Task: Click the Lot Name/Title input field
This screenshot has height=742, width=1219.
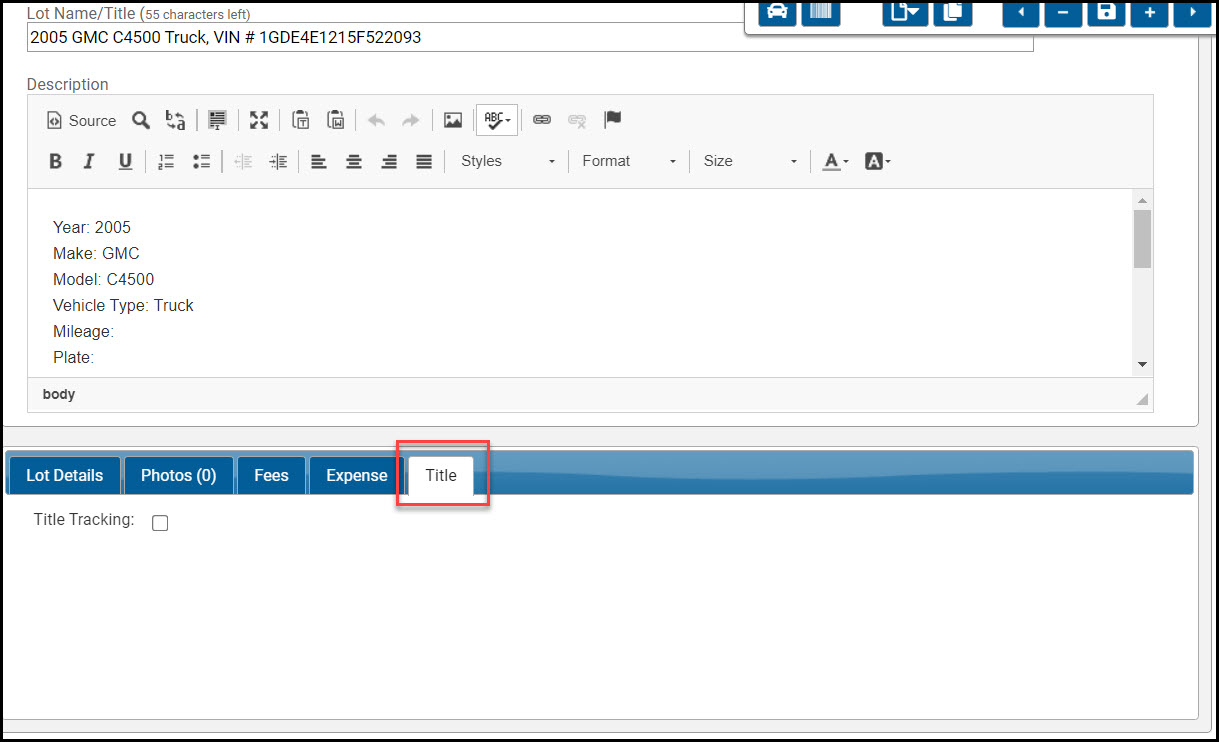Action: coord(530,38)
